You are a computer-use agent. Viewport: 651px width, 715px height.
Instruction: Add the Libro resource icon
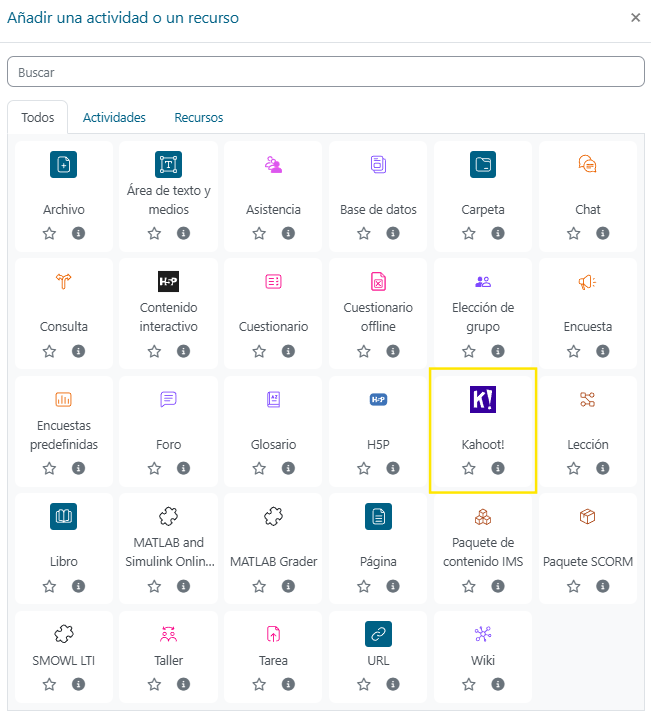click(64, 517)
